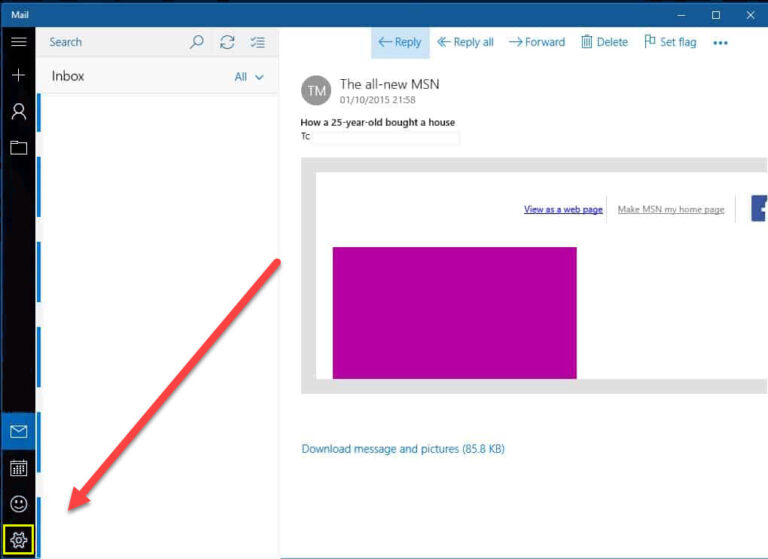The height and width of the screenshot is (559, 768).
Task: Delete the open message
Action: click(604, 43)
